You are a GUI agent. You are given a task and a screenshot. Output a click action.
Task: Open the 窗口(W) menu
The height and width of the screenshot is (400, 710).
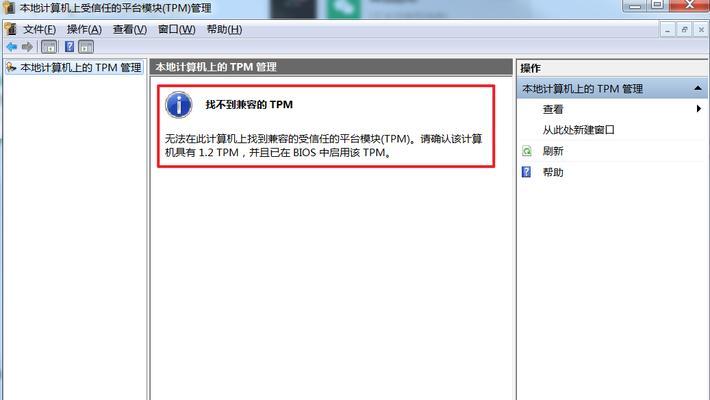(x=177, y=29)
